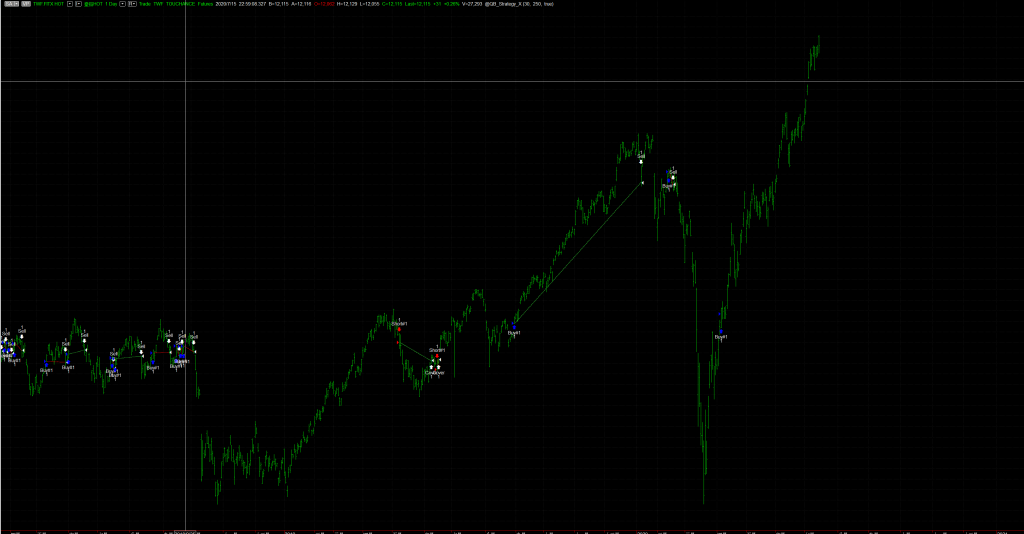
Task: Click the small icon before the Trade label
Action: 133,4
